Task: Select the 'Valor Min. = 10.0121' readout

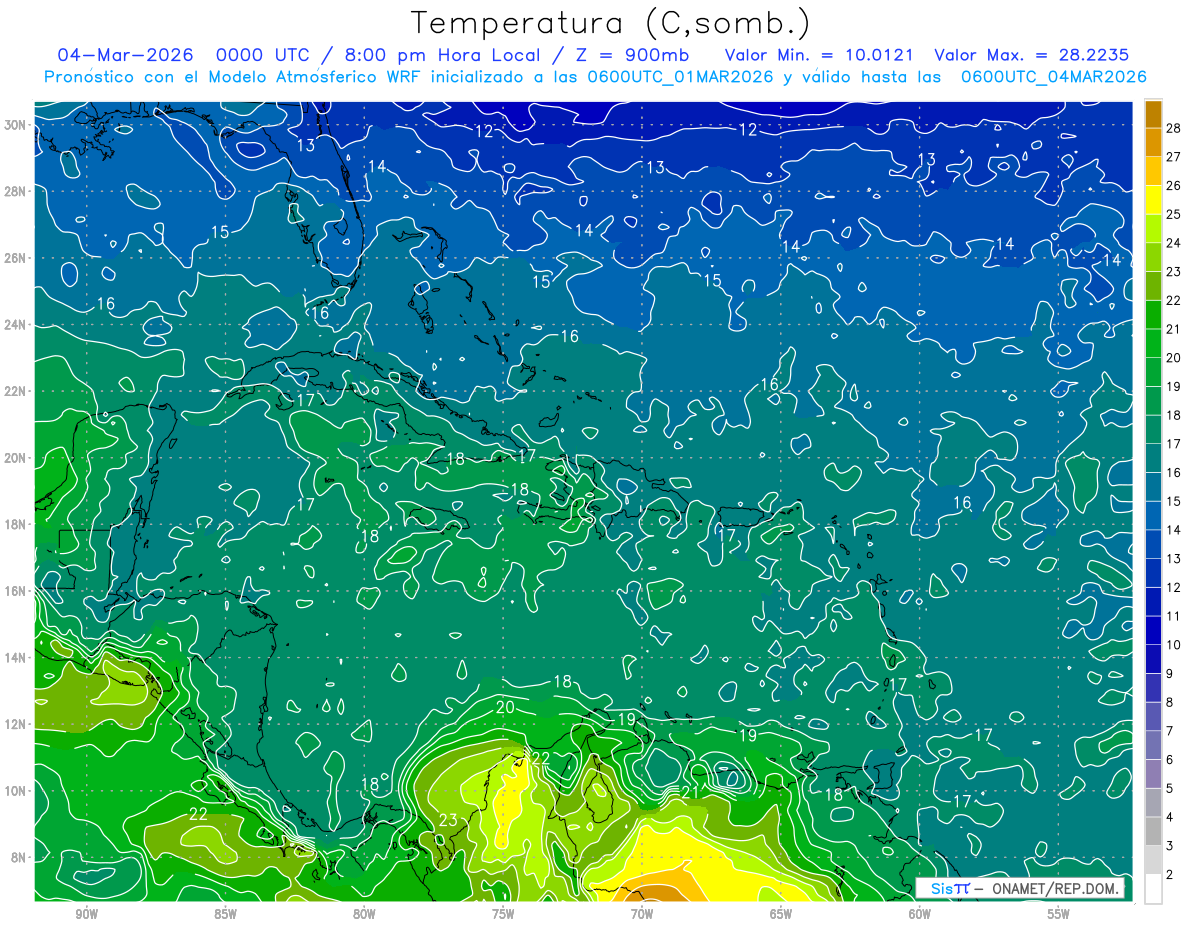Action: pos(818,55)
